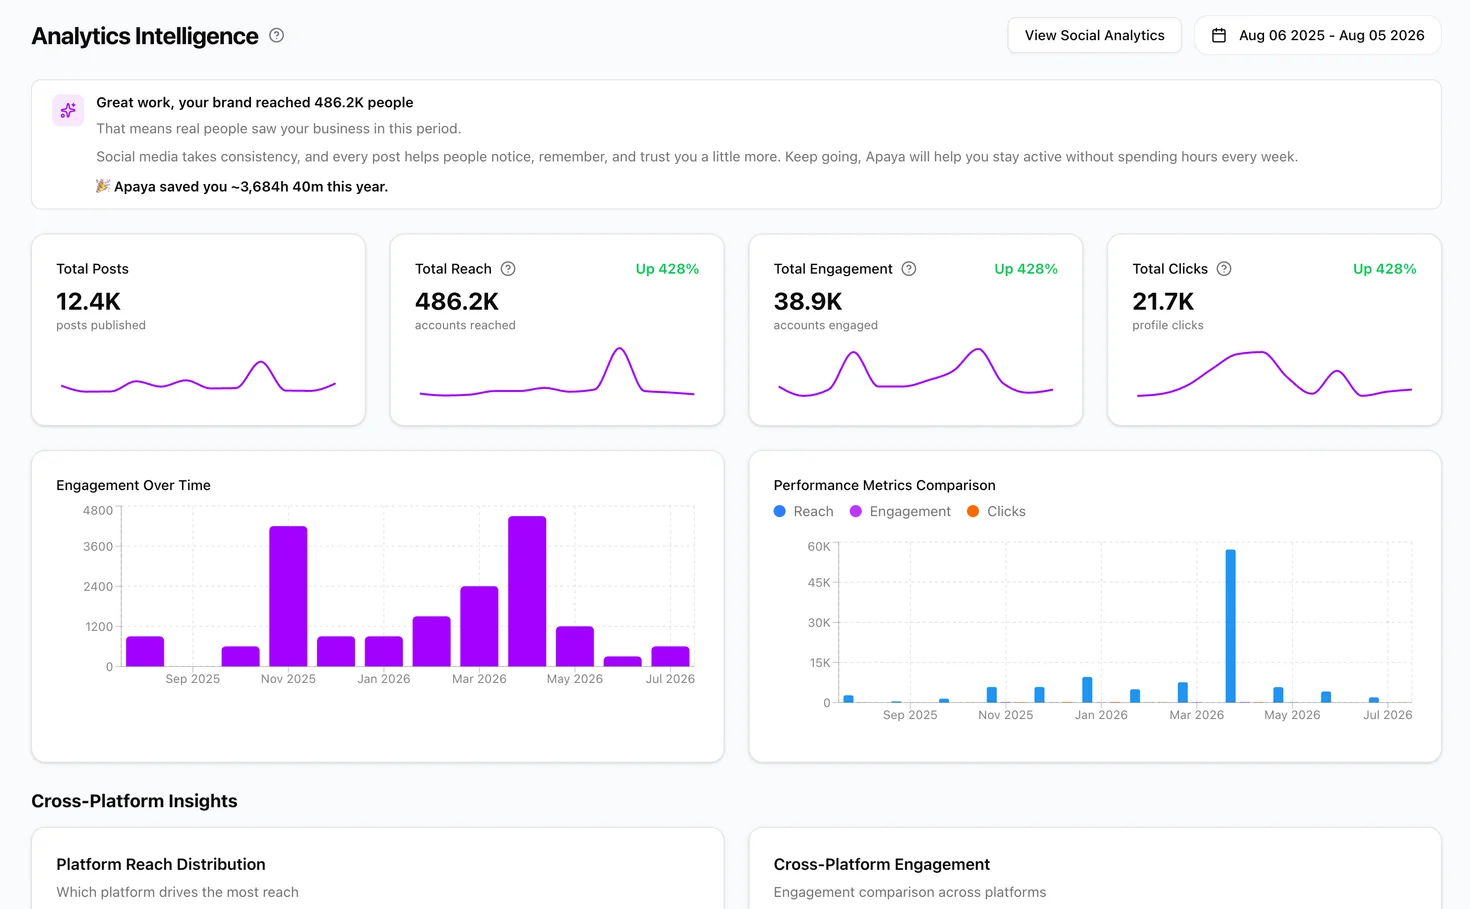This screenshot has width=1470, height=909.
Task: Click blue Reach legend dot
Action: click(780, 511)
